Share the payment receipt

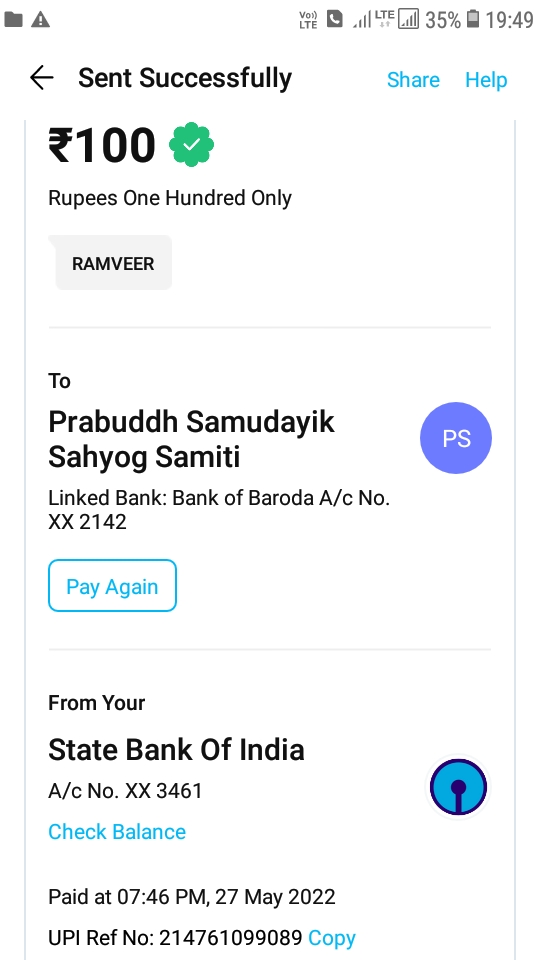coord(413,80)
